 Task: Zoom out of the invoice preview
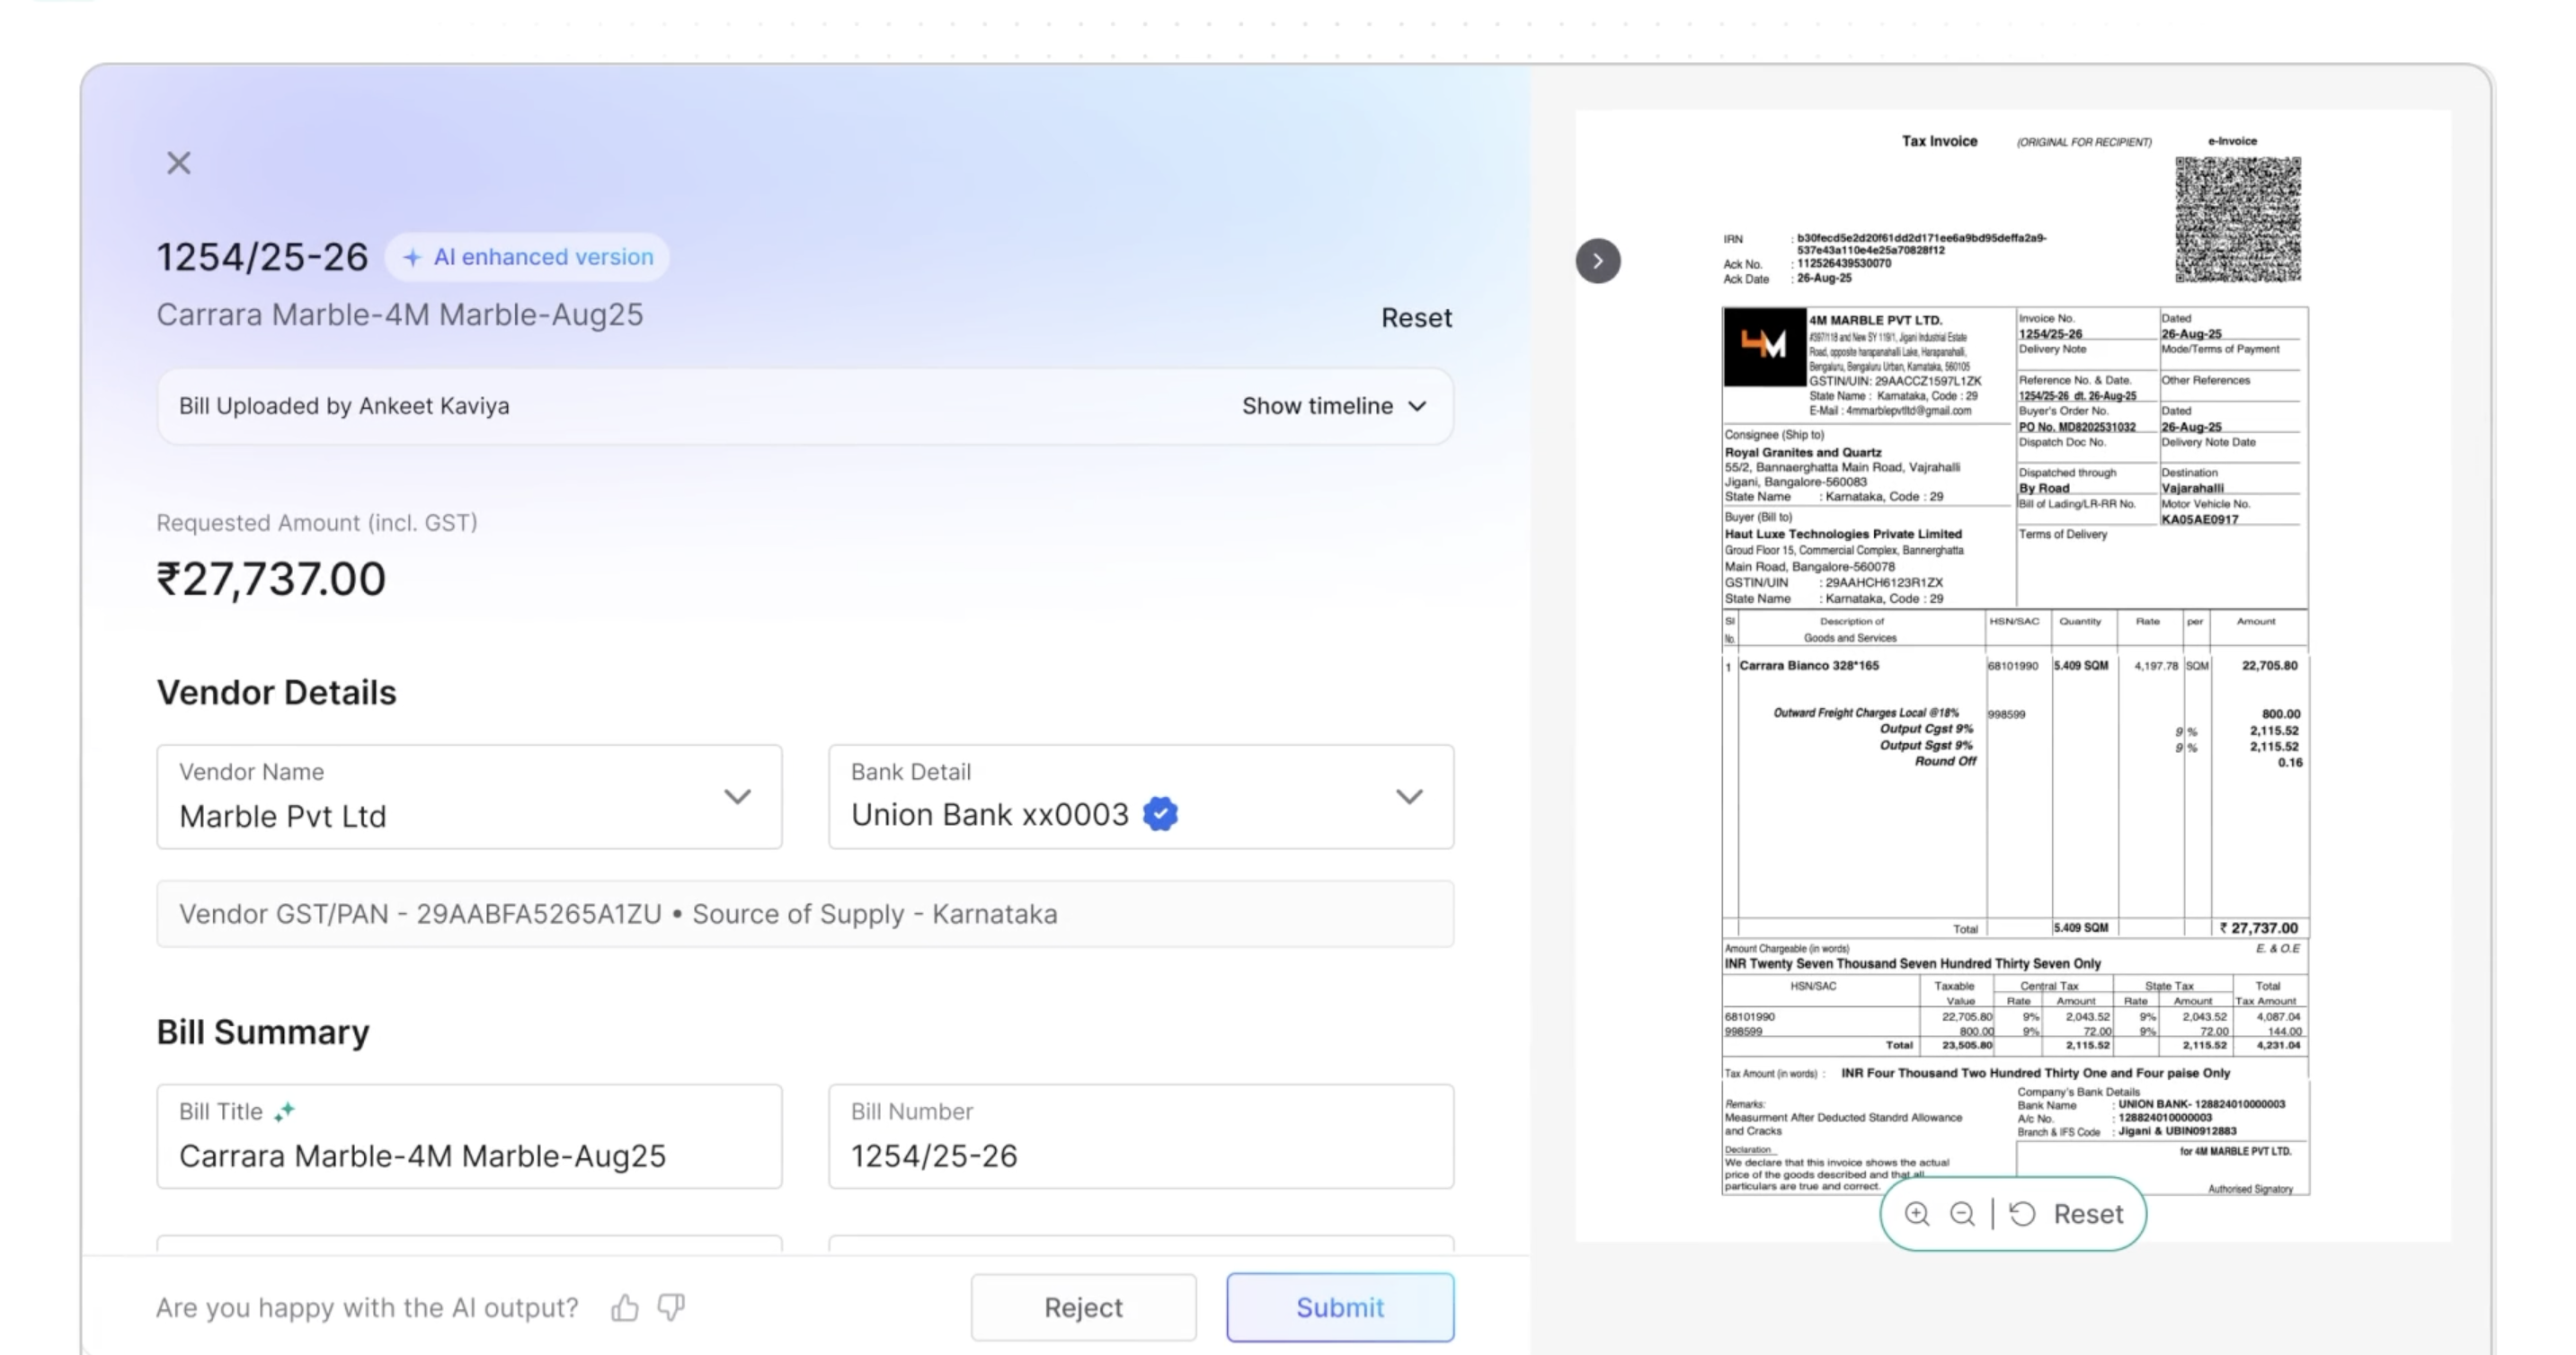point(1962,1214)
